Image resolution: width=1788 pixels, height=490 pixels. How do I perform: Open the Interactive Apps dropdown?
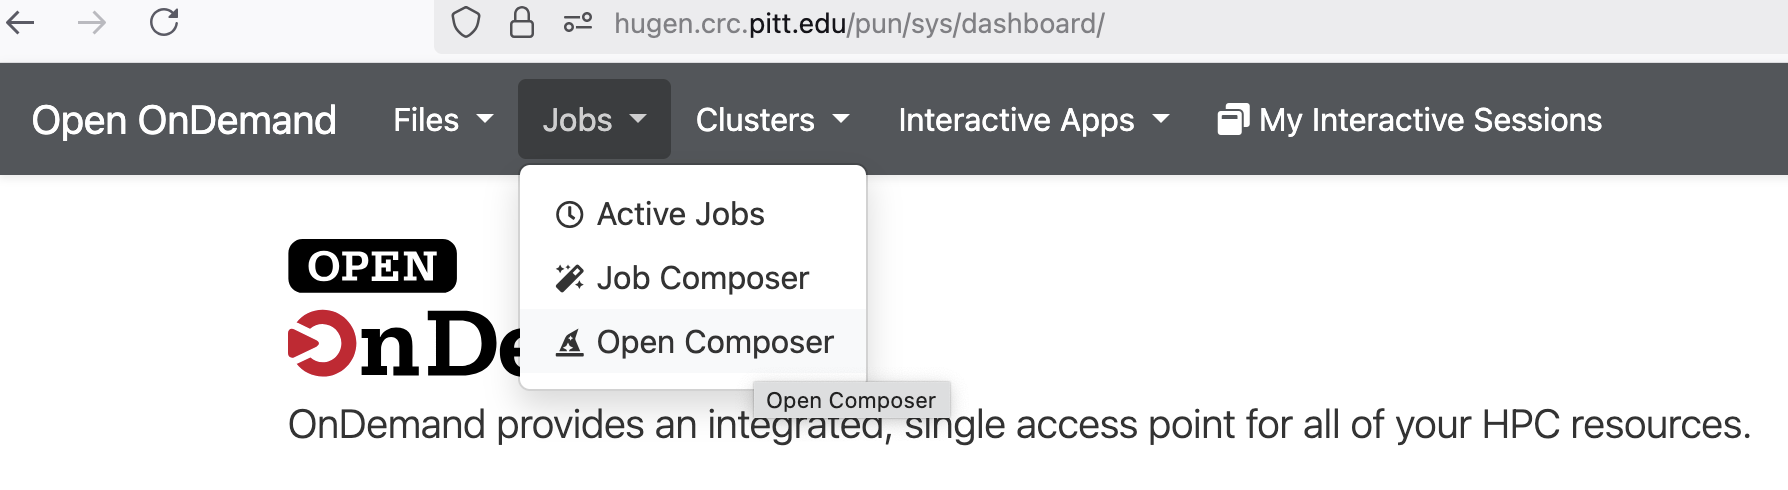[x=1033, y=120]
